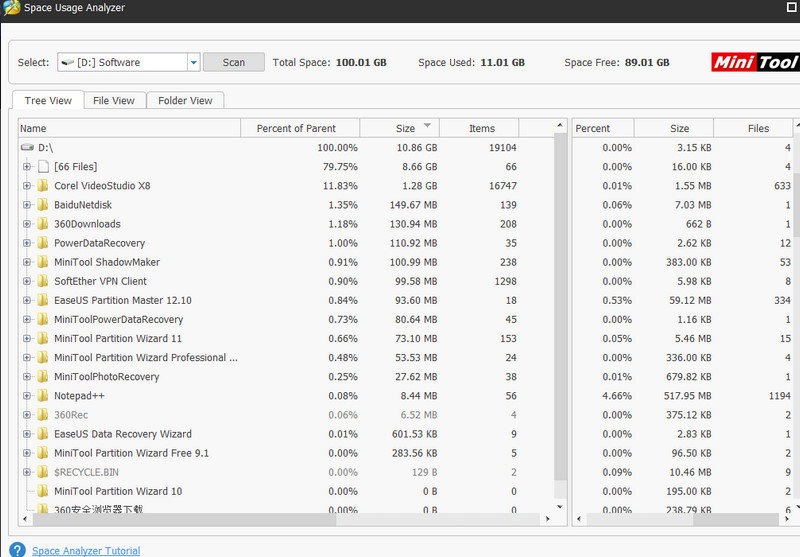The width and height of the screenshot is (800, 557).
Task: Click the $RECYCLE.BIN folder icon
Action: click(43, 472)
